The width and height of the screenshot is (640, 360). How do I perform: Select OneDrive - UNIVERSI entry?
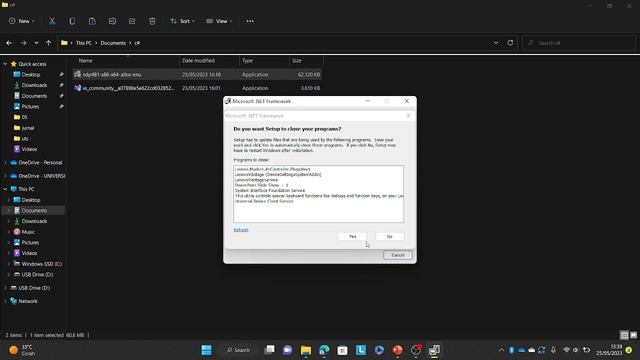tap(41, 176)
